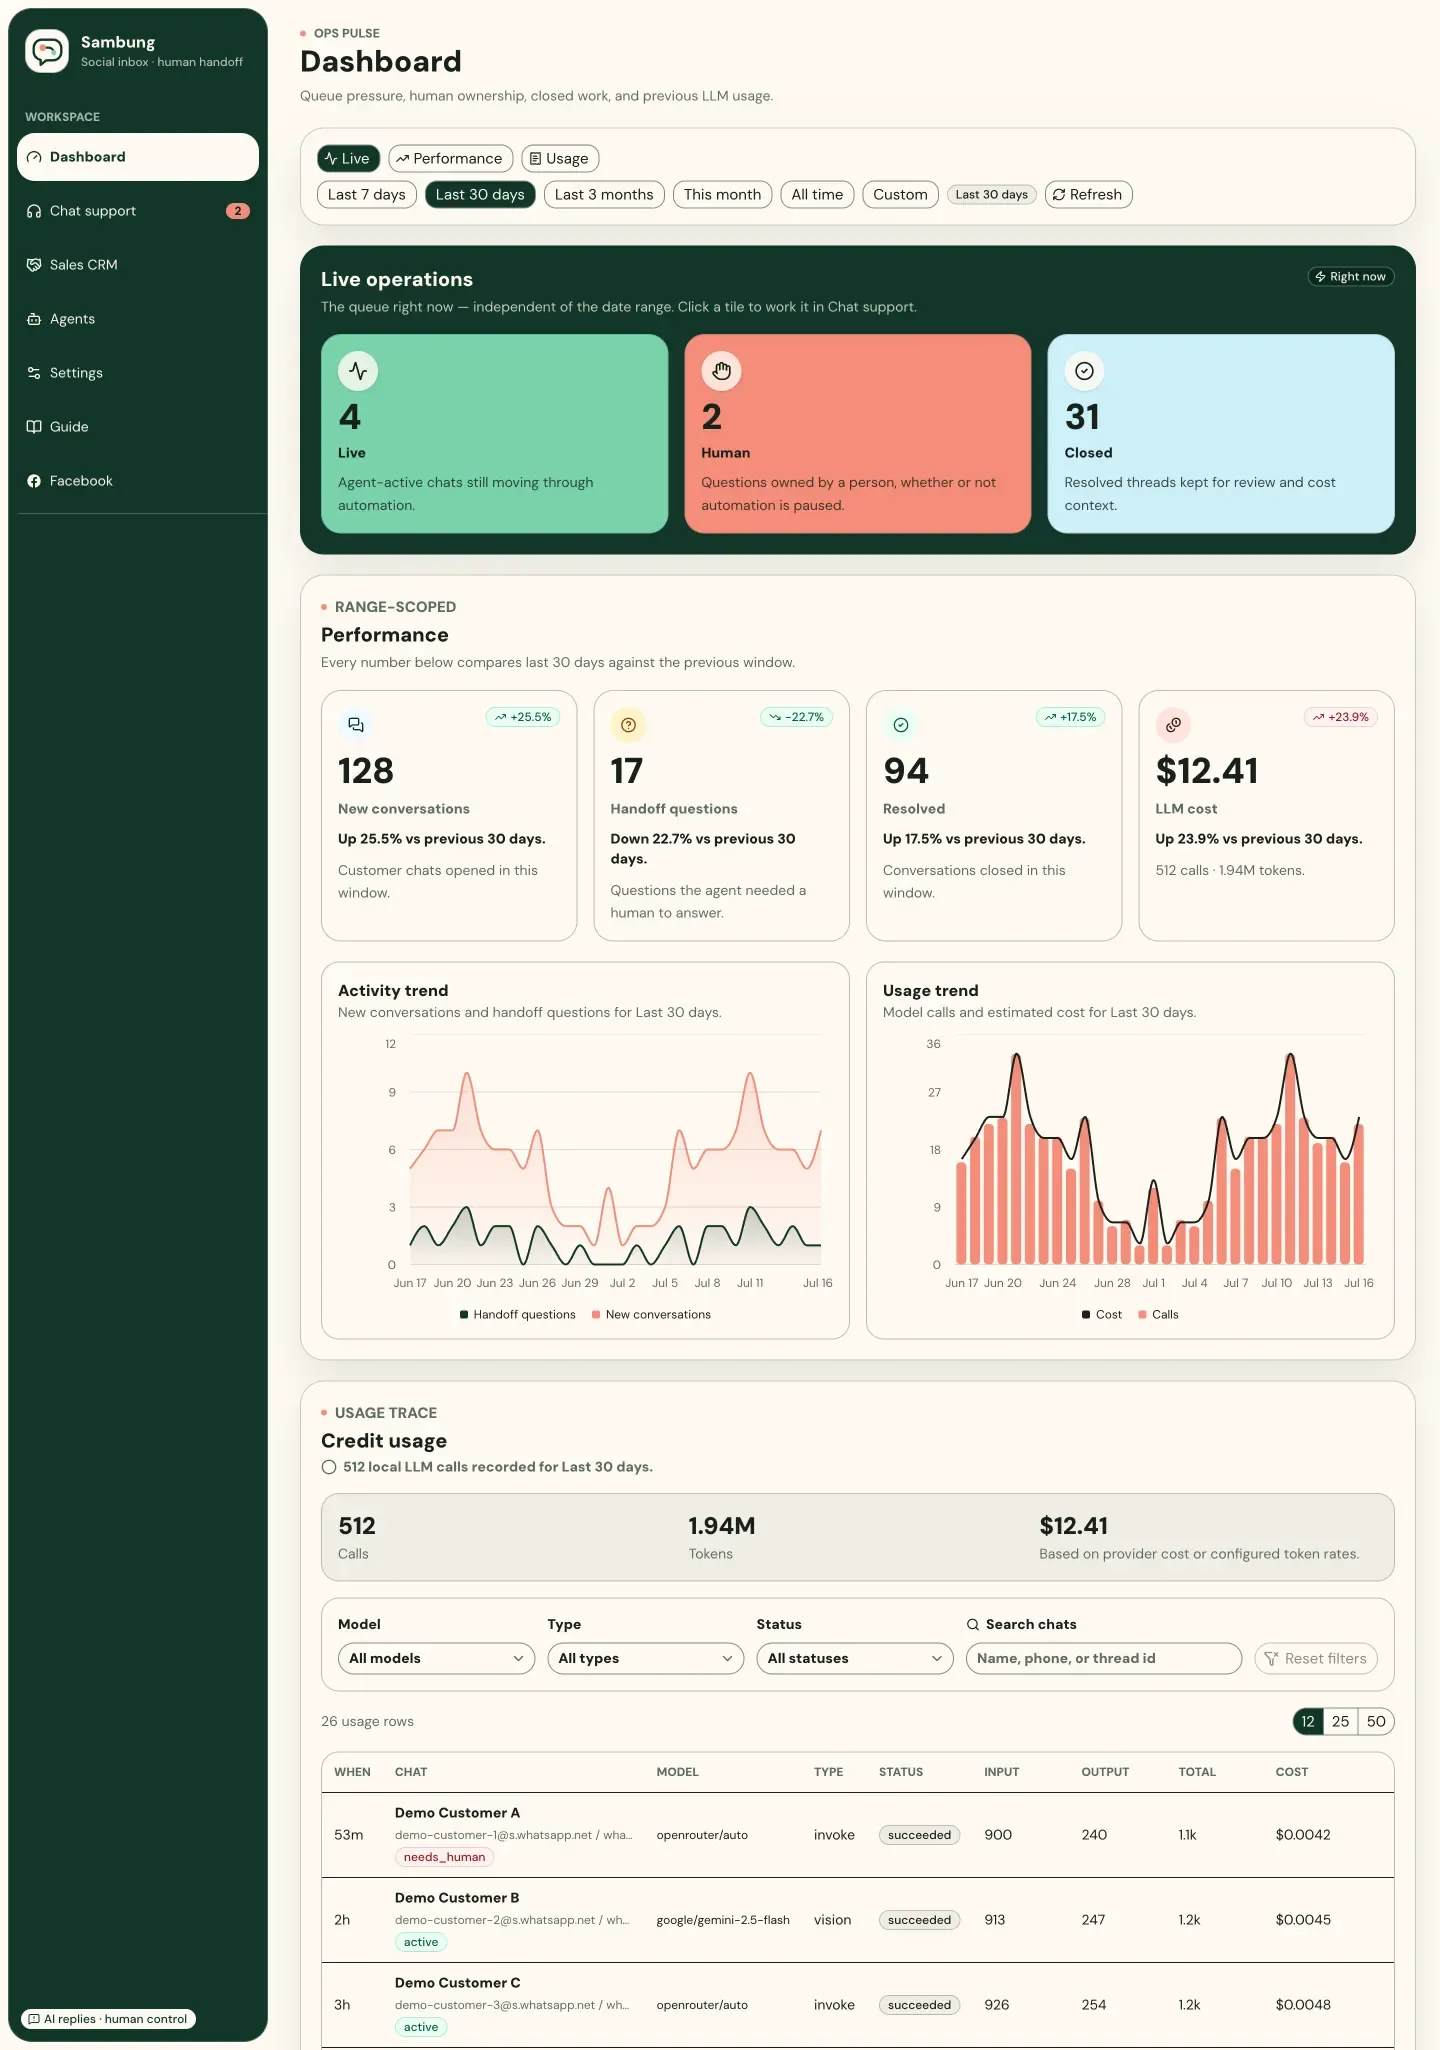Select the Custom date range

(900, 194)
